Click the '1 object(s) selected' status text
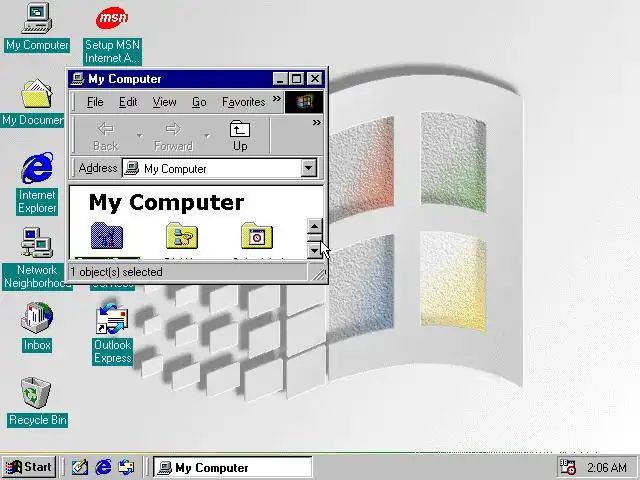The width and height of the screenshot is (640, 480). pos(116,272)
